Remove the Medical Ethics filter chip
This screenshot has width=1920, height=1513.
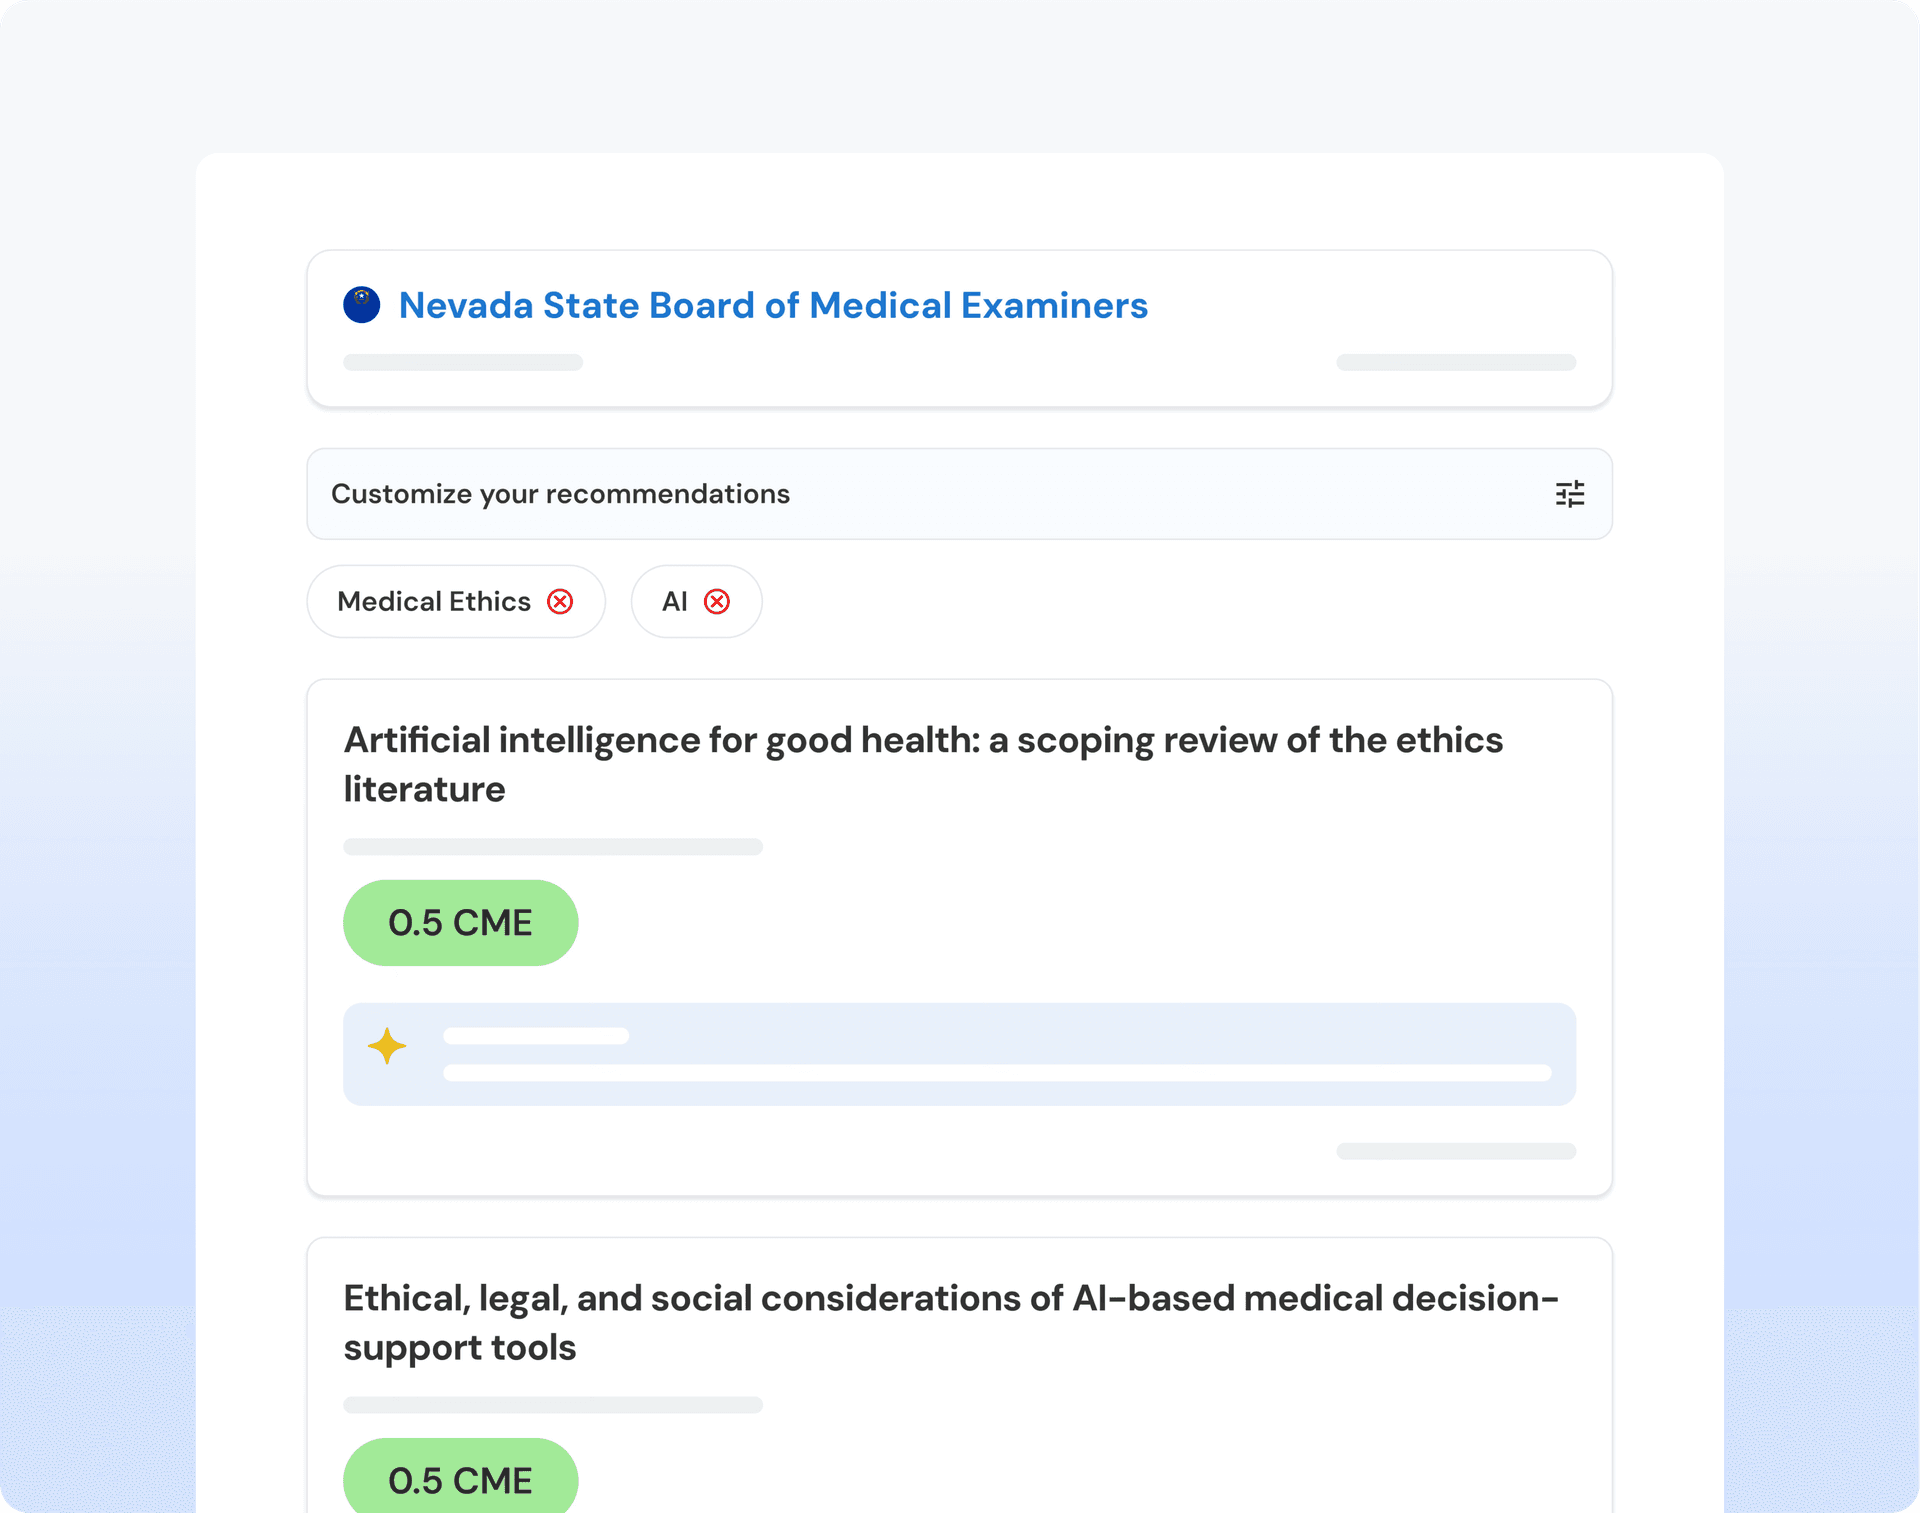pyautogui.click(x=560, y=602)
